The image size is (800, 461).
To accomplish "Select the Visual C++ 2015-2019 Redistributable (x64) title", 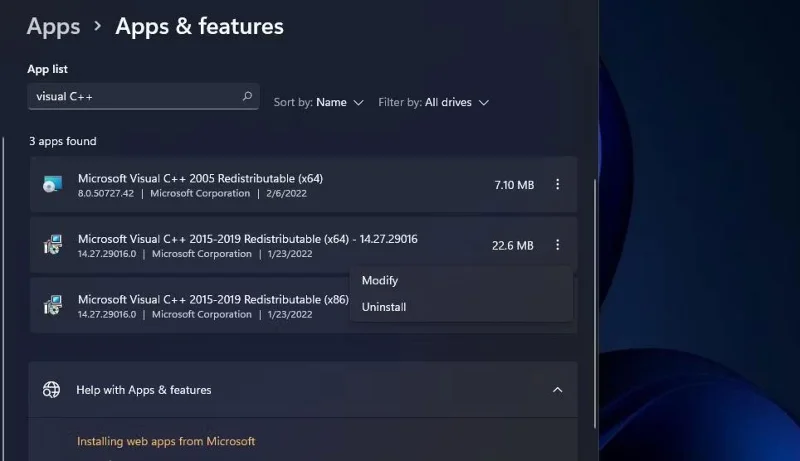I will click(x=247, y=239).
